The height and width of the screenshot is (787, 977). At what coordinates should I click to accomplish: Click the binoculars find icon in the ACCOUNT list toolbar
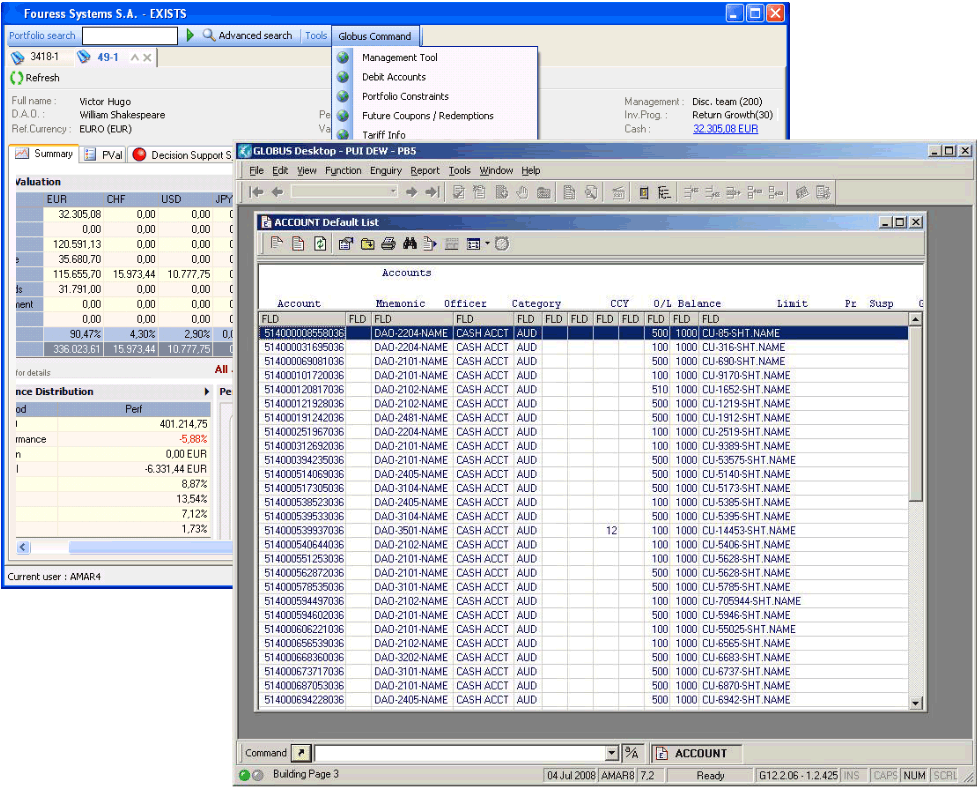tap(409, 244)
